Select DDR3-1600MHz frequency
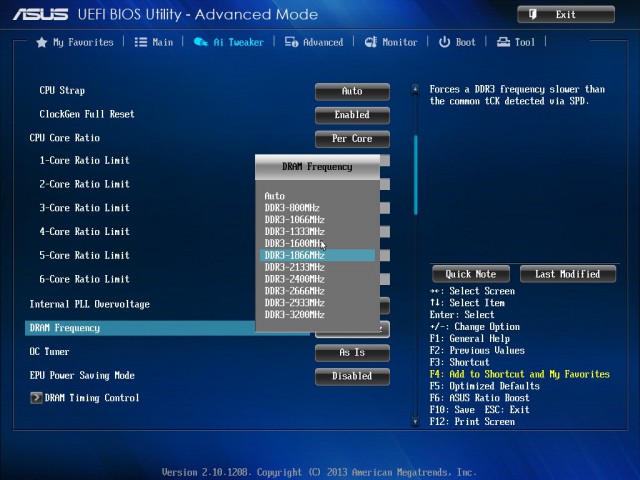640x480 pixels. coord(294,243)
